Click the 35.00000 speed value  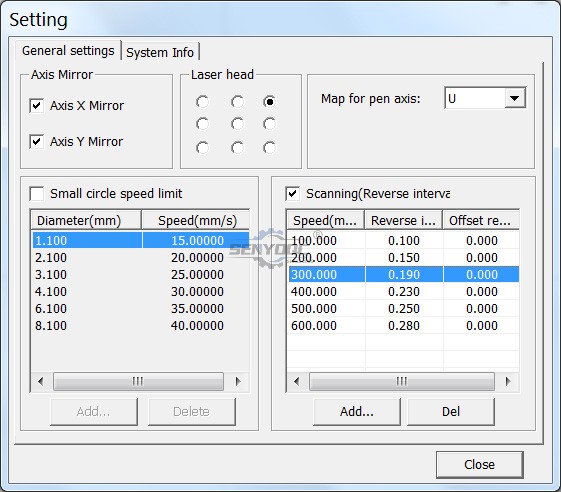point(197,308)
